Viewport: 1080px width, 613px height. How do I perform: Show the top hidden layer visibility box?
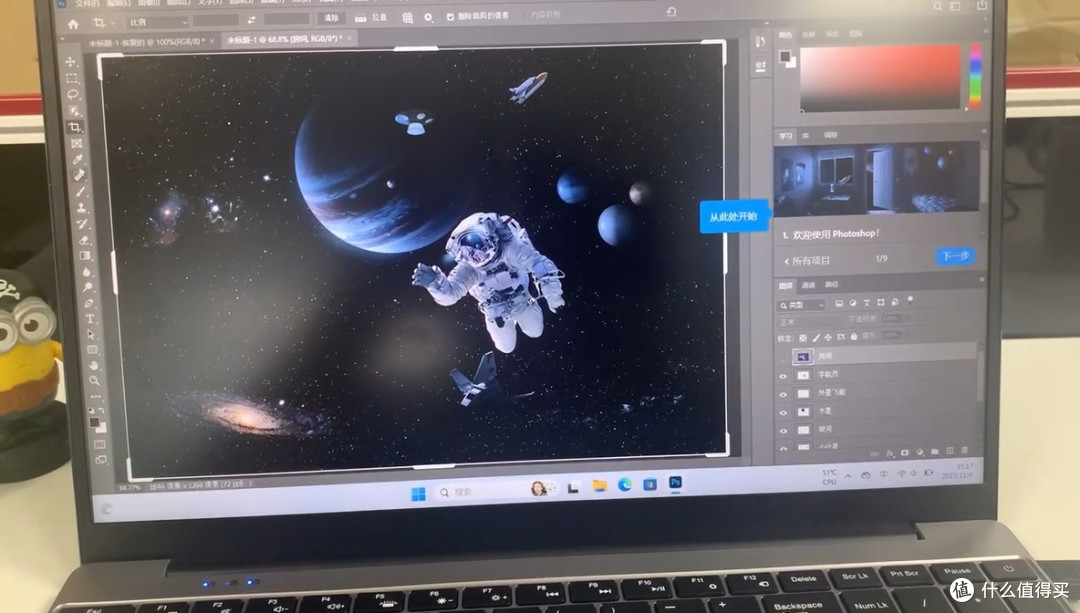tap(782, 357)
